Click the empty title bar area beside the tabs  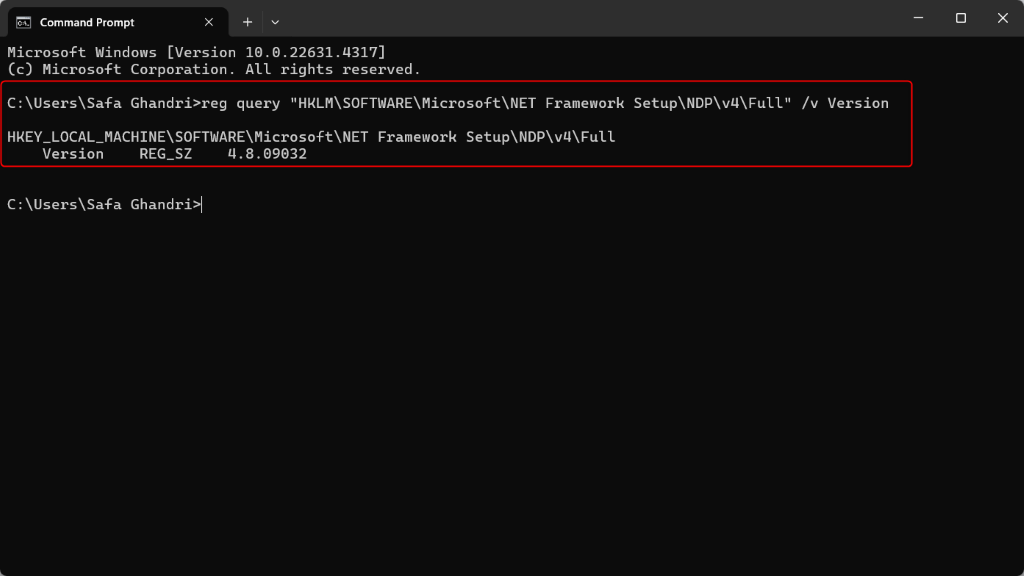588,18
